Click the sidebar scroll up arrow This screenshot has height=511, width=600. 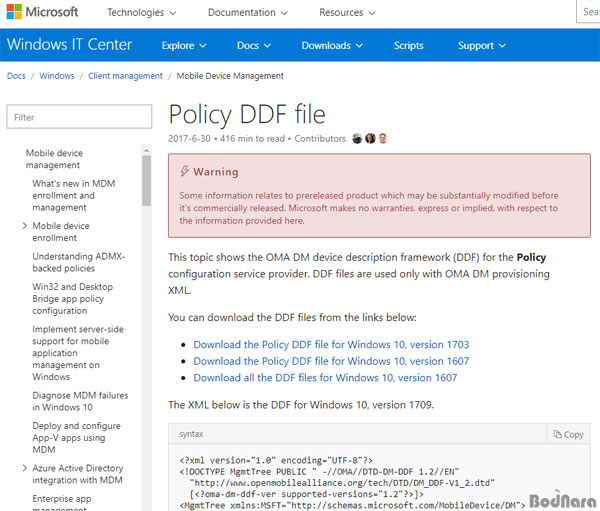(146, 150)
